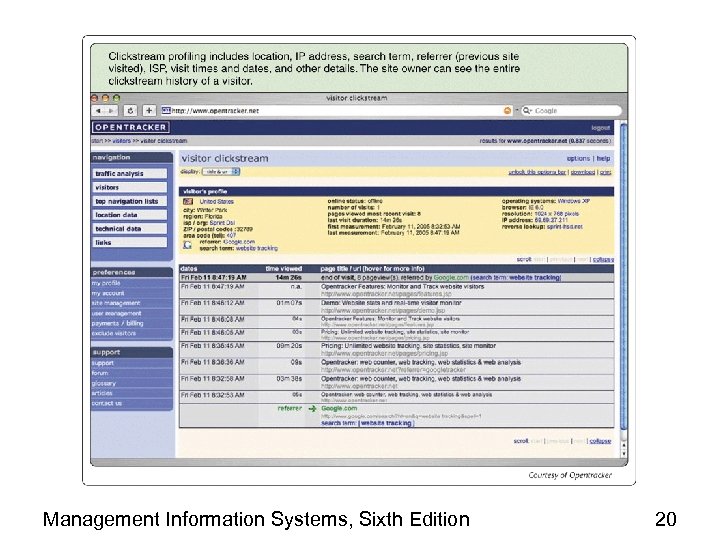This screenshot has width=720, height=540.
Task: Click the download link
Action: pos(583,172)
